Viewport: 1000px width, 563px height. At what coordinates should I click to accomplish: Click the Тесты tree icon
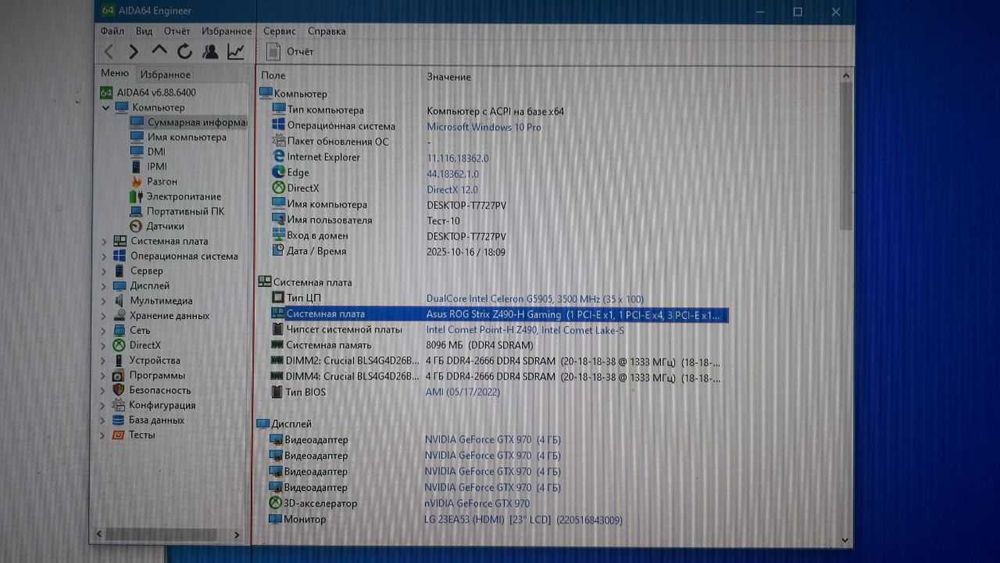[118, 435]
